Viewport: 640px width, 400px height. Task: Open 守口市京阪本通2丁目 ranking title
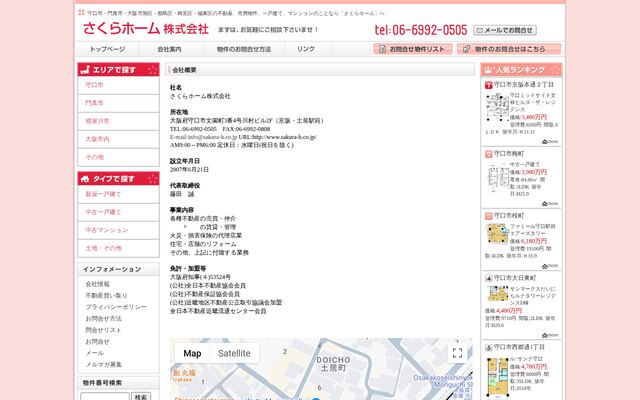click(x=524, y=84)
